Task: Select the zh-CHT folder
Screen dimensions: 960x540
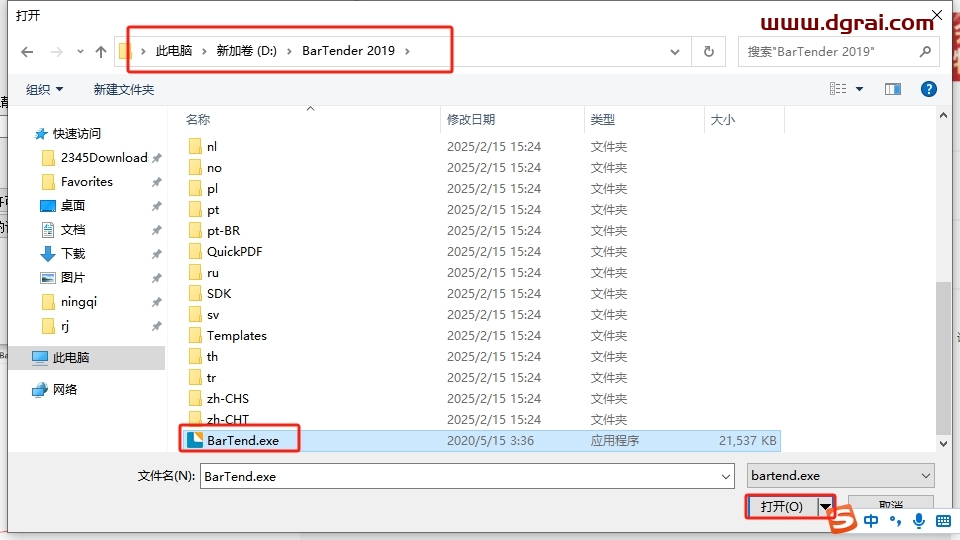Action: (x=227, y=419)
